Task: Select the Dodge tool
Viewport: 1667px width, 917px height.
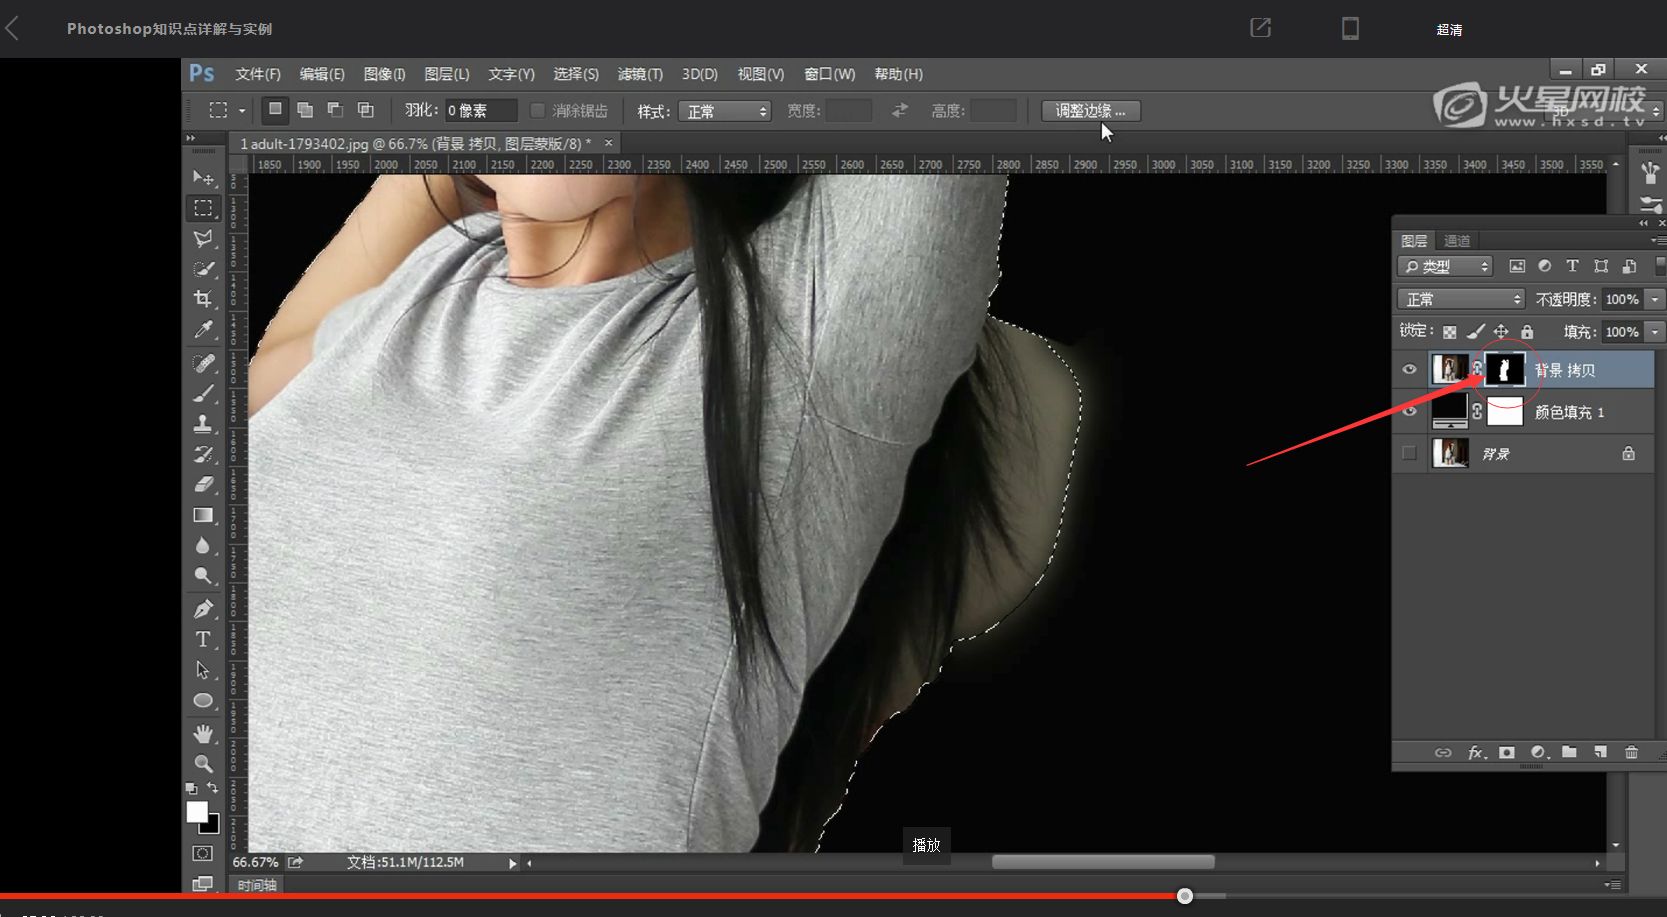Action: click(x=203, y=575)
